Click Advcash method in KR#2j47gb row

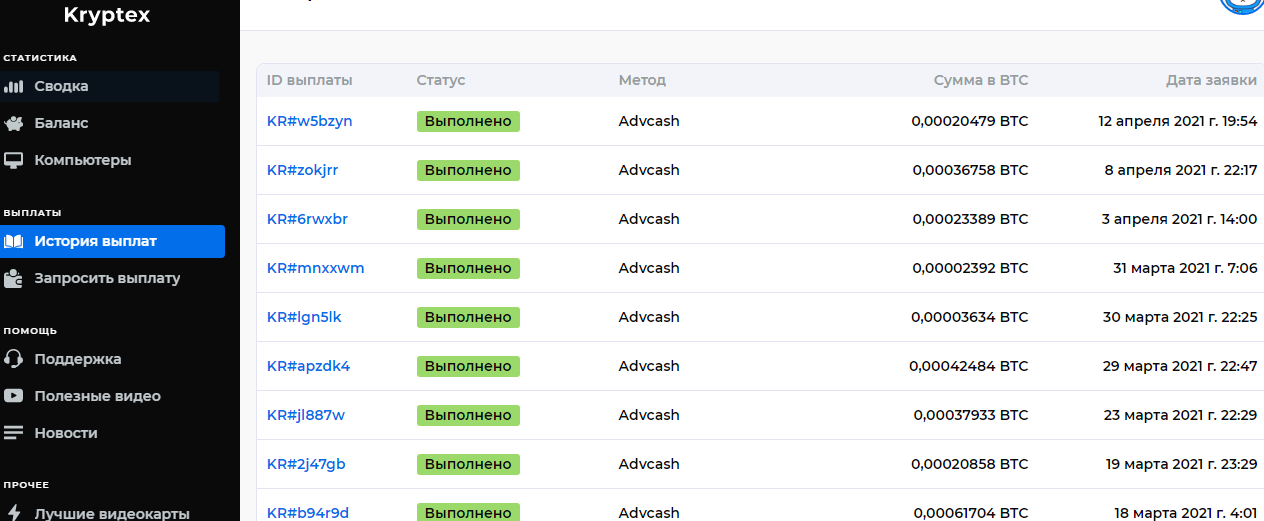pyautogui.click(x=649, y=464)
